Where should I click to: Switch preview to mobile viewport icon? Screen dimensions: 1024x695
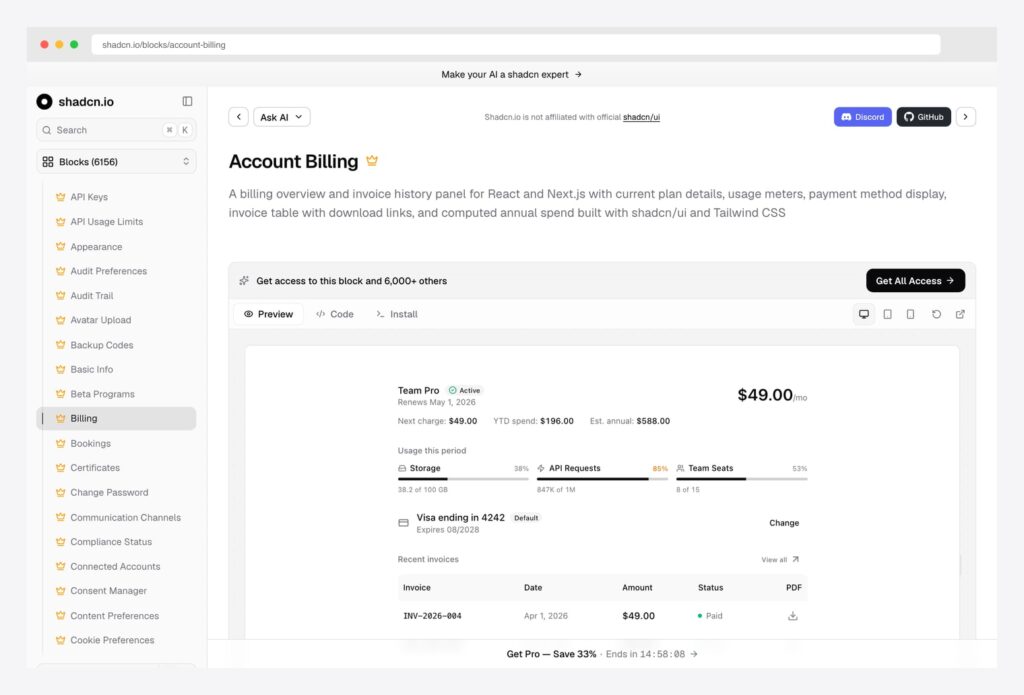(910, 314)
